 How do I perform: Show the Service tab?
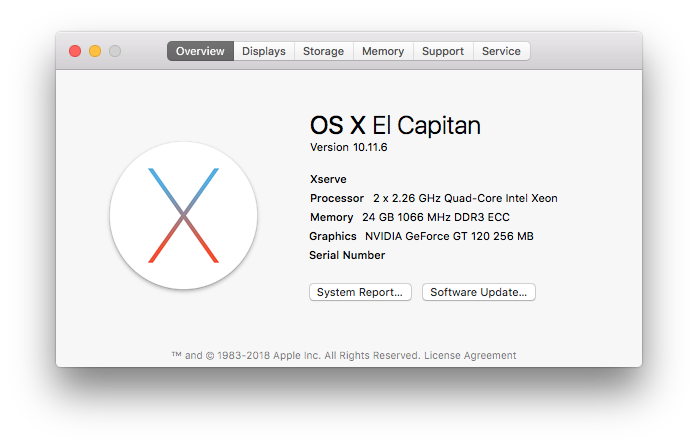point(501,51)
